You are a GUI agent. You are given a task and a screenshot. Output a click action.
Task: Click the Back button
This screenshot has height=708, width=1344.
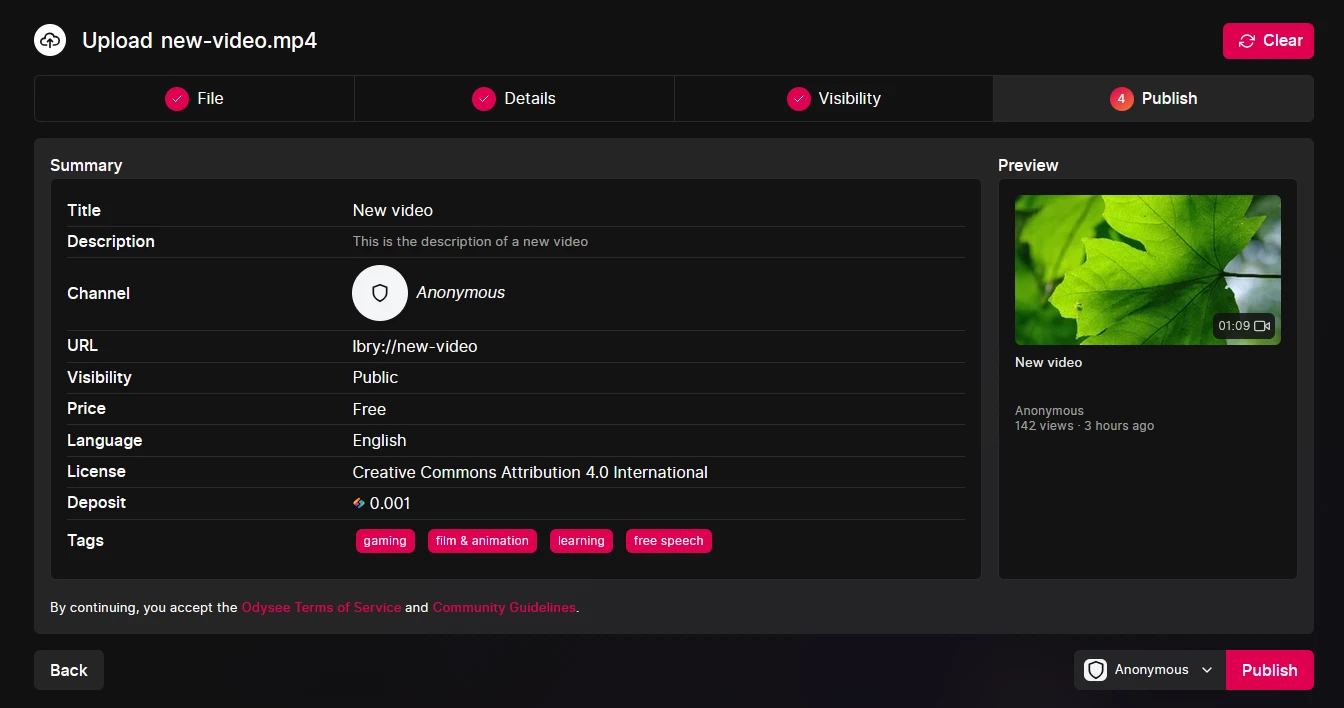click(69, 670)
